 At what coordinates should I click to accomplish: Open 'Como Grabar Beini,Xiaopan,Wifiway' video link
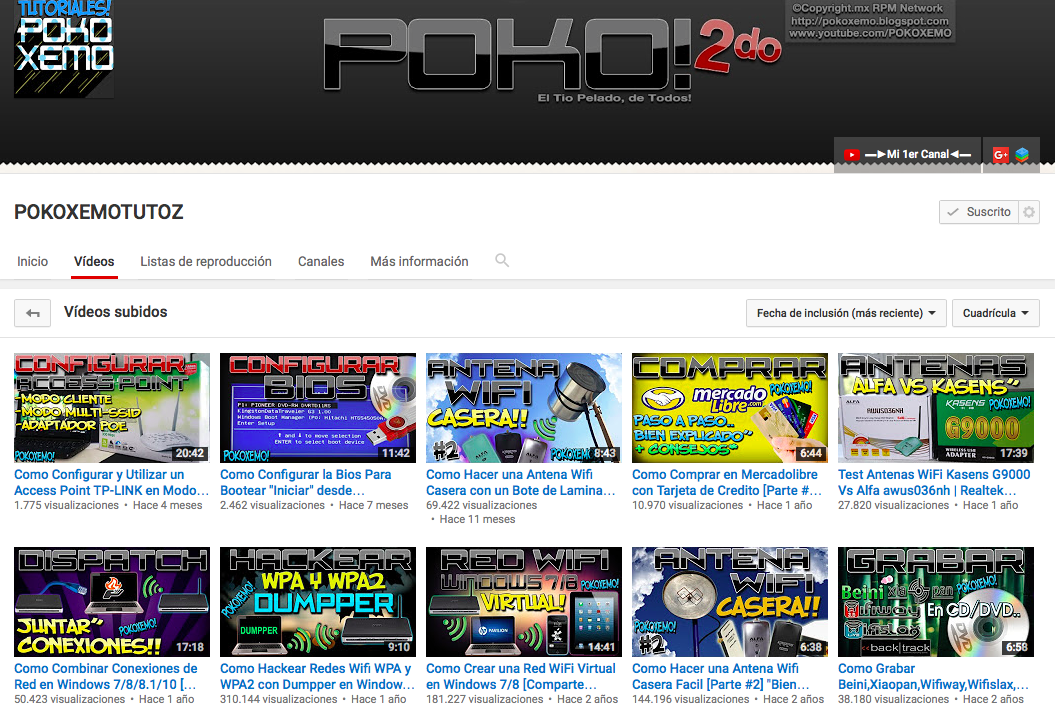pyautogui.click(x=933, y=677)
